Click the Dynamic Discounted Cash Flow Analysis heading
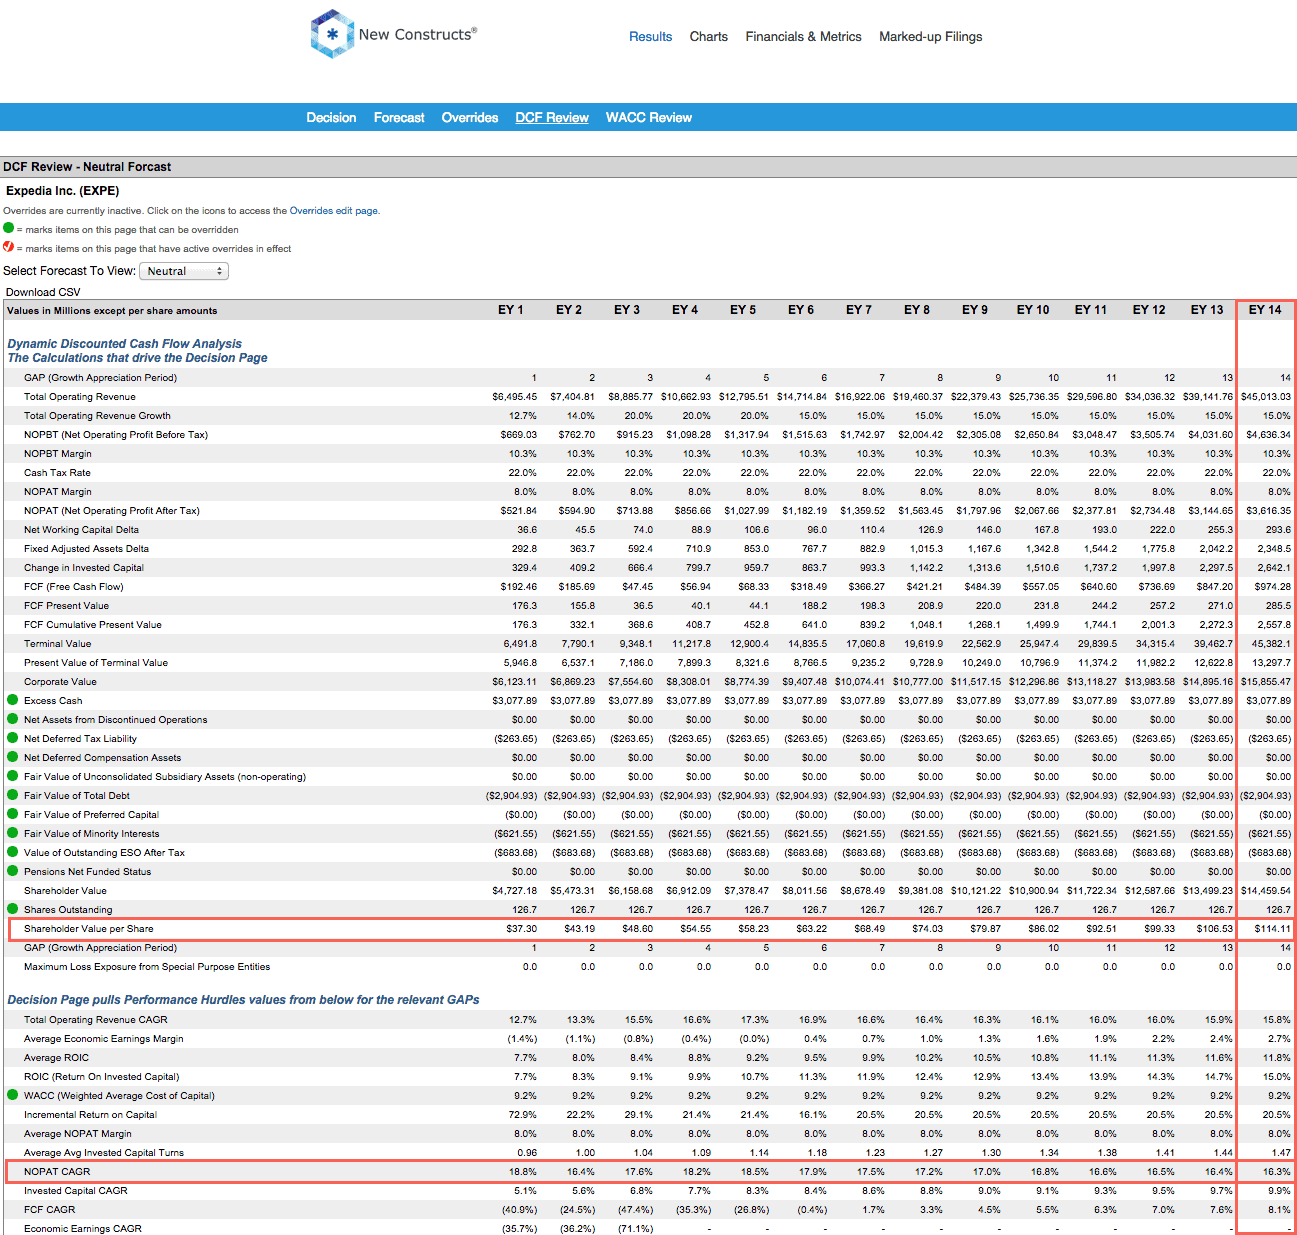Image resolution: width=1297 pixels, height=1235 pixels. click(125, 344)
